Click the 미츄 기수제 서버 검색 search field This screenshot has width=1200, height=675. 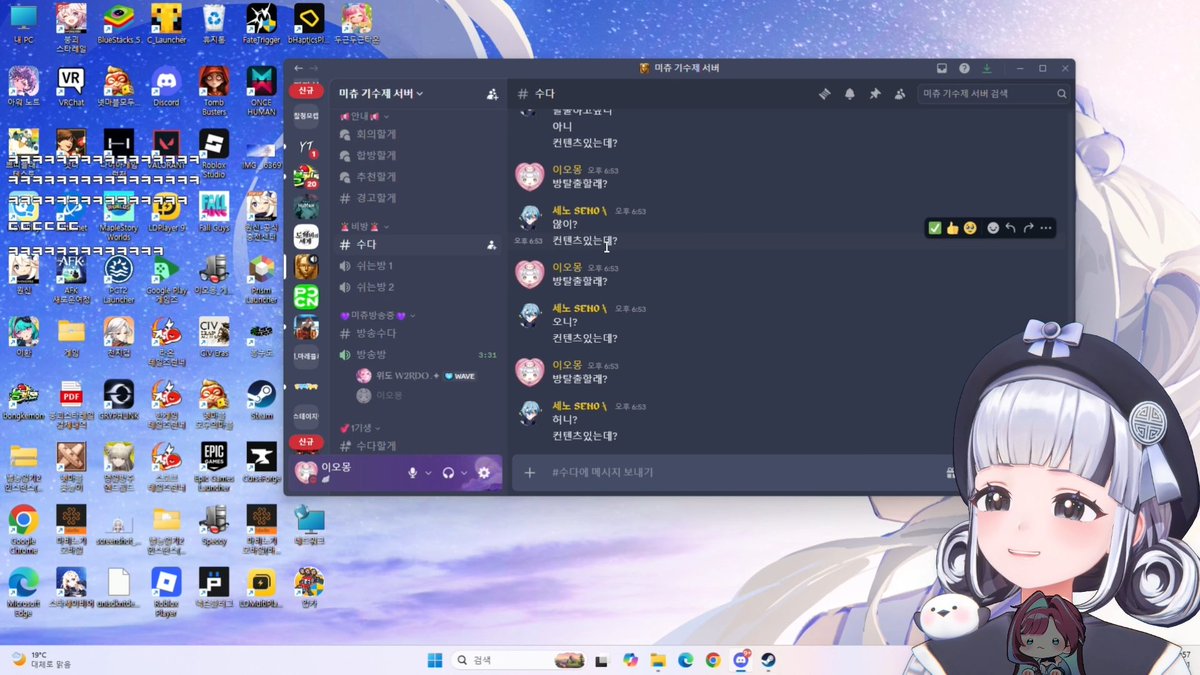(x=994, y=94)
